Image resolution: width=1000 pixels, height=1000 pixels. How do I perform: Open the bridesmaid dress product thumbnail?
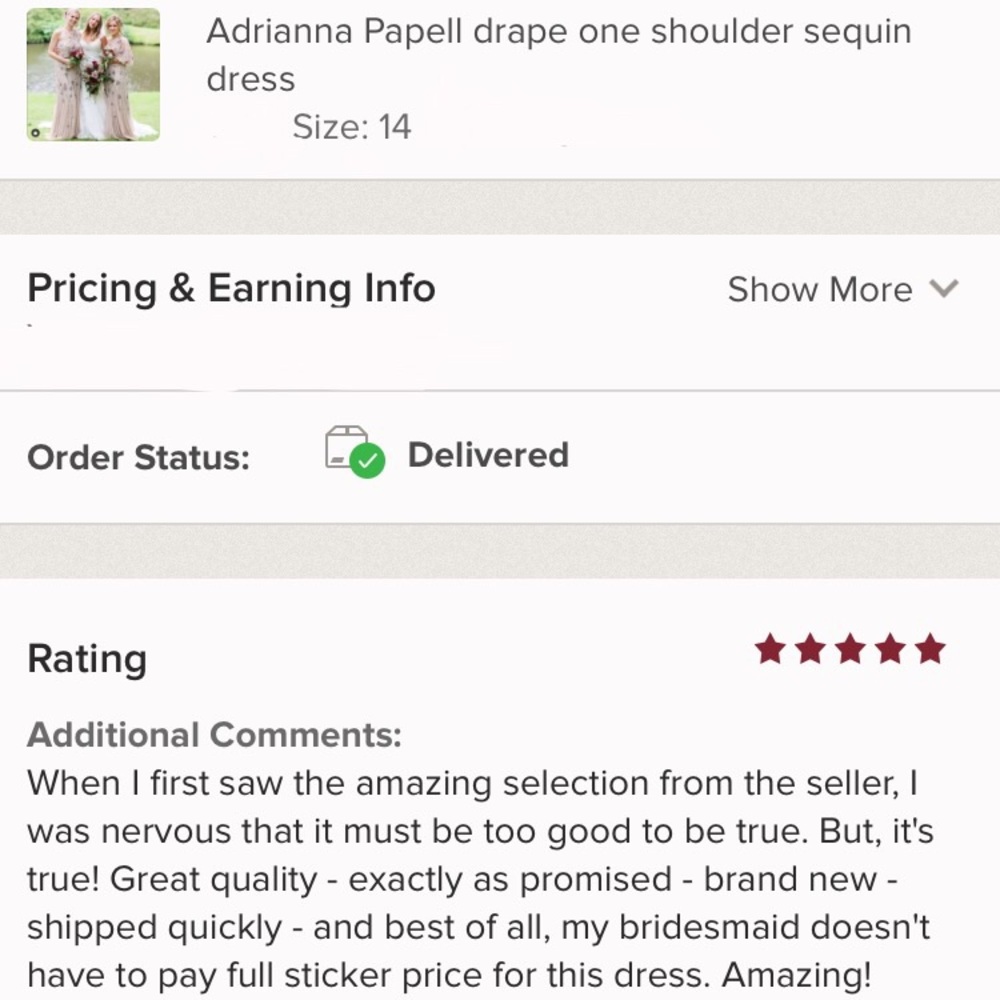93,75
